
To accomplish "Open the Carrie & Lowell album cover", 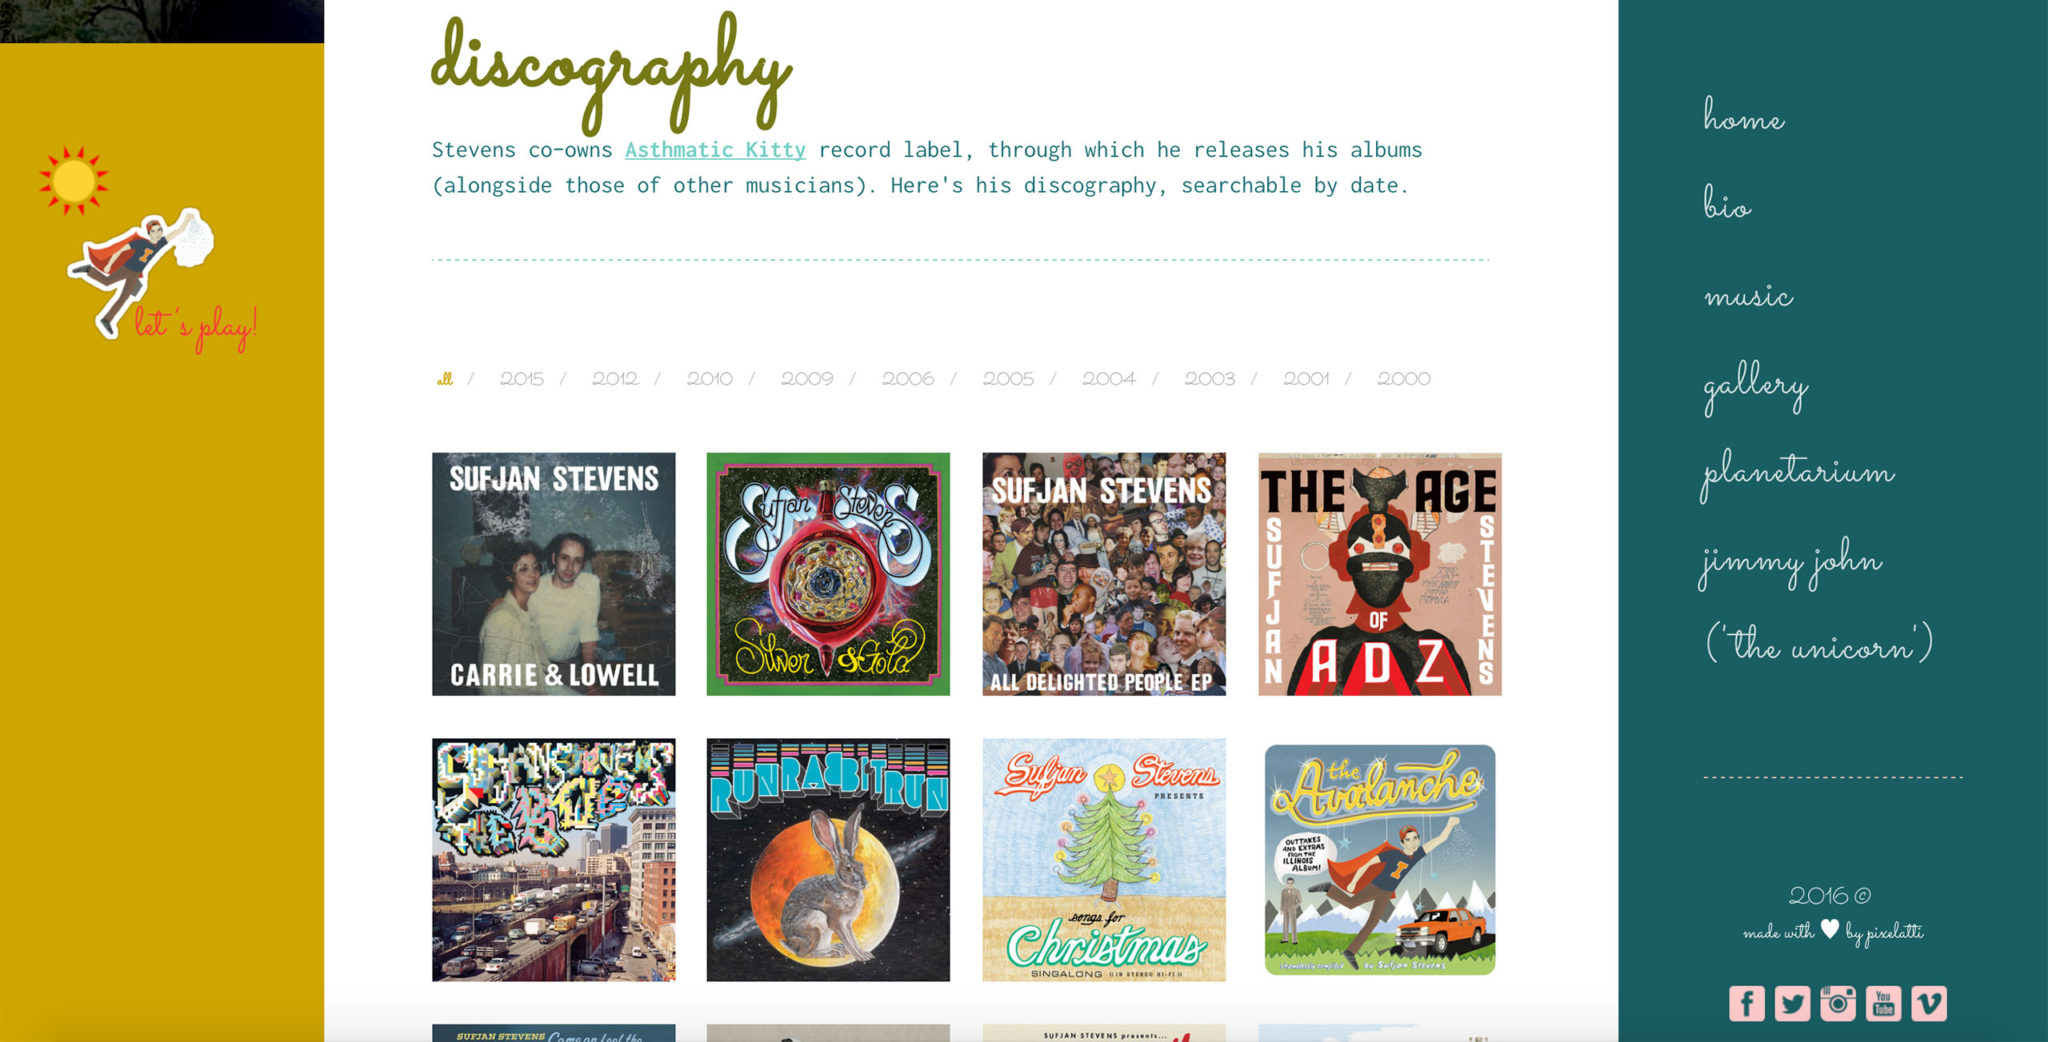I will coord(554,574).
